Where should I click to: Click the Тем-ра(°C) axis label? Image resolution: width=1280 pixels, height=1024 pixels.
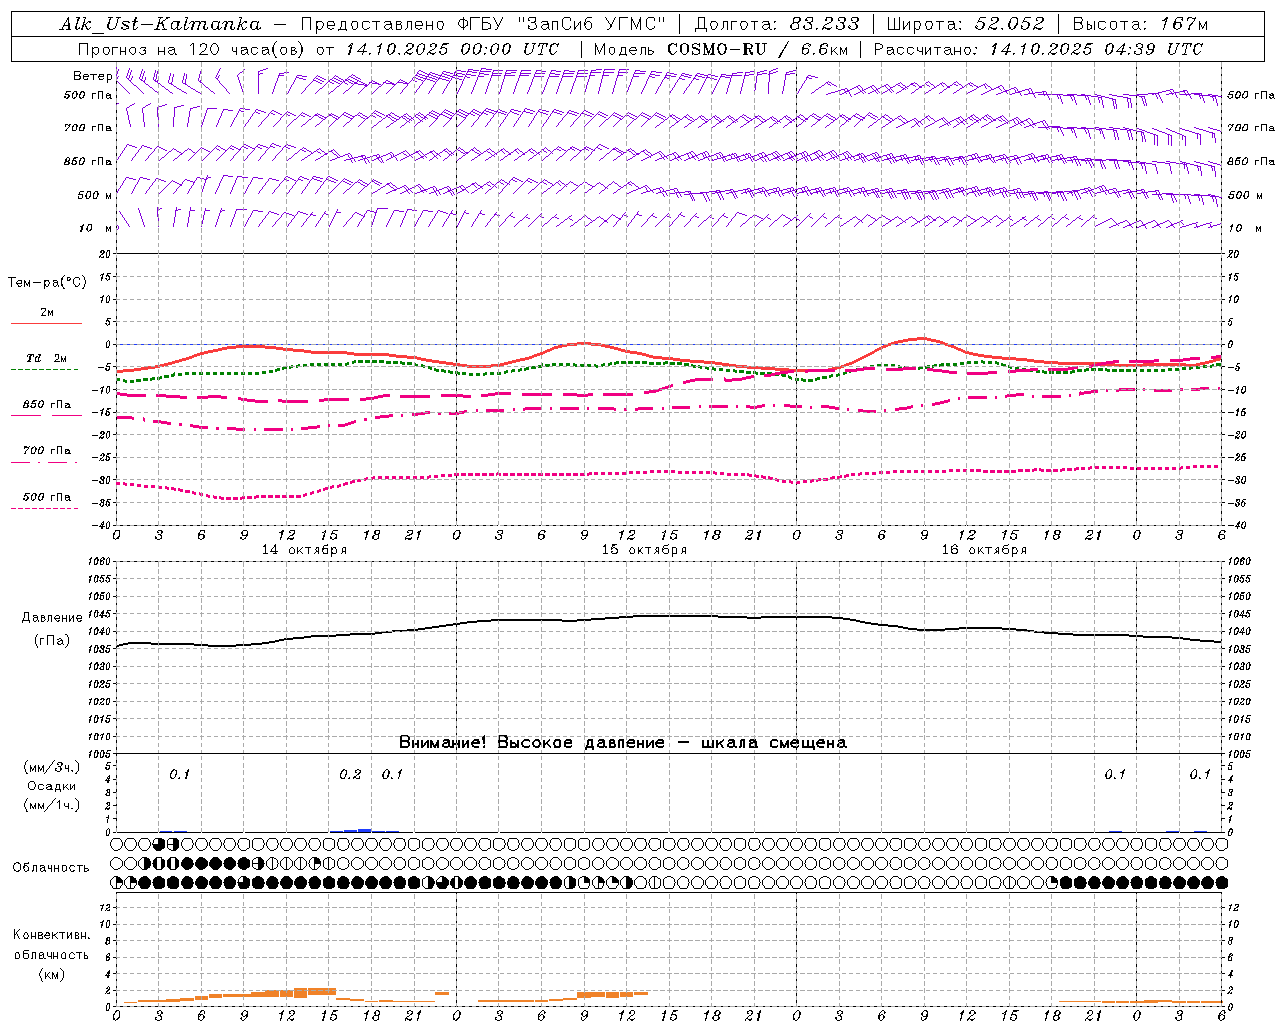pos(47,283)
